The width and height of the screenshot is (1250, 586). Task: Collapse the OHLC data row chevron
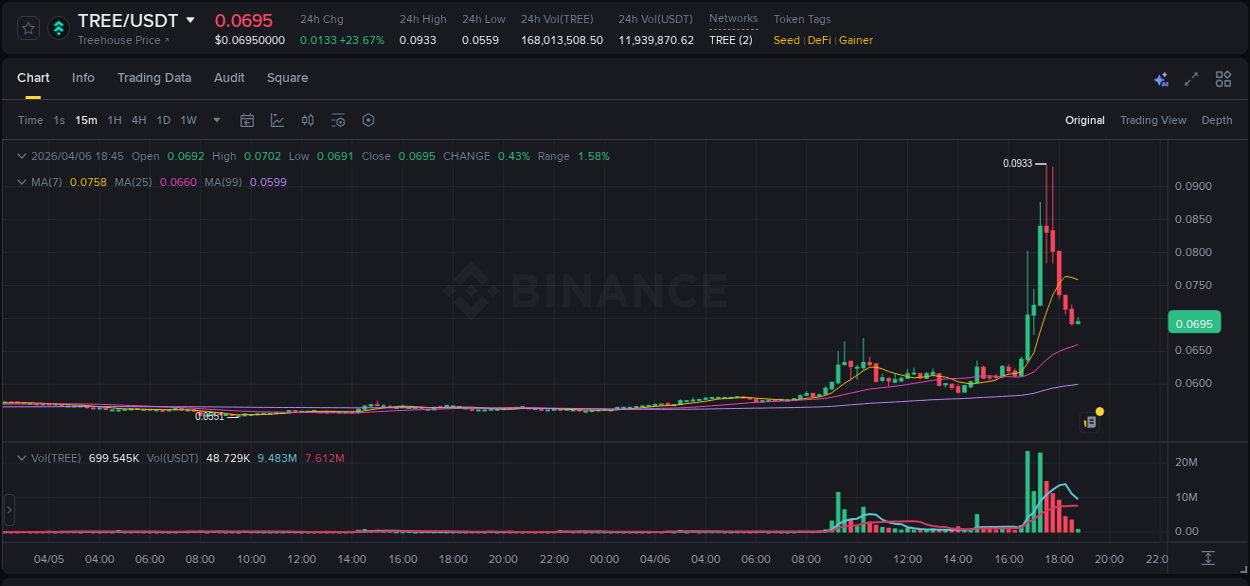pos(22,156)
